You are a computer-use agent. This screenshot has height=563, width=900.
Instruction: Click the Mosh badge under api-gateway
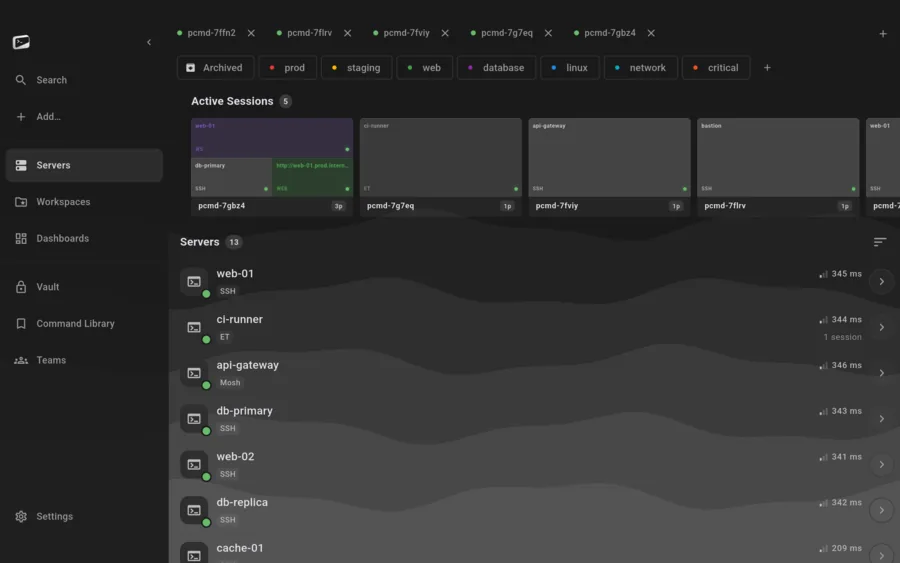pos(230,383)
